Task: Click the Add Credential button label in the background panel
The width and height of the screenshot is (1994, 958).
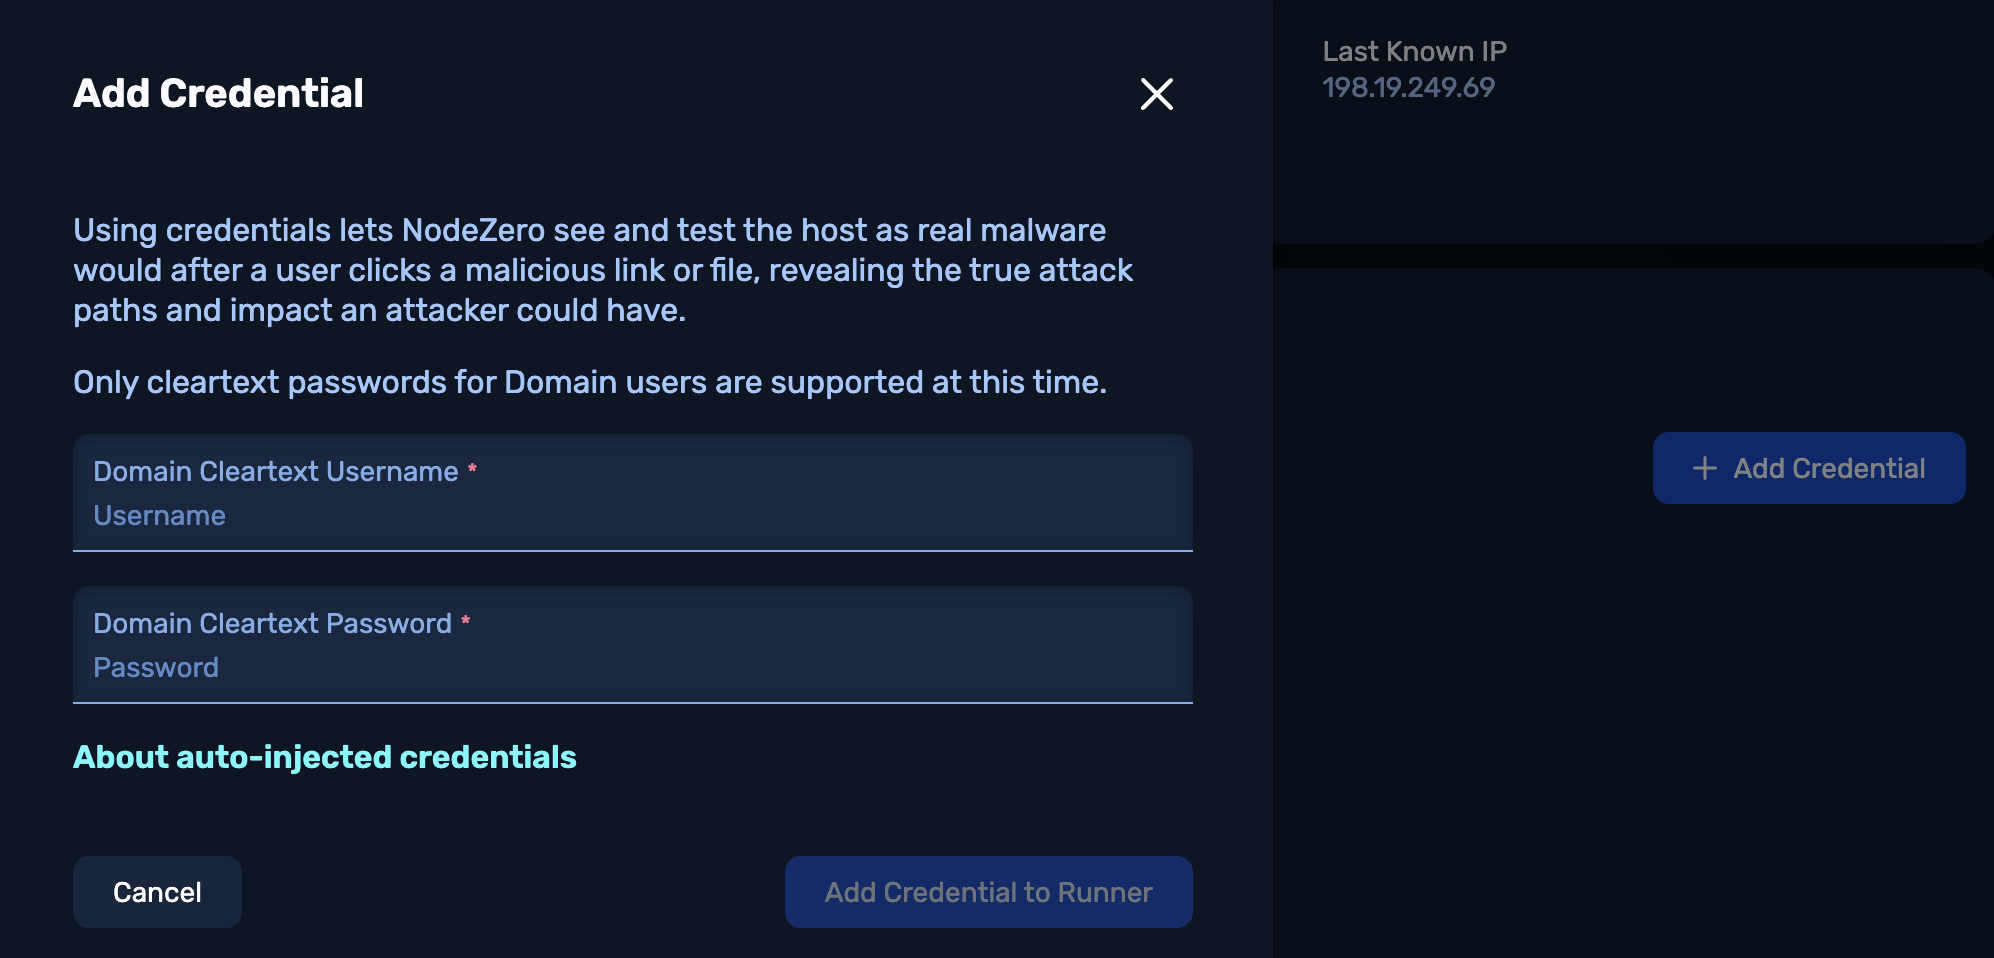Action: coord(1829,468)
